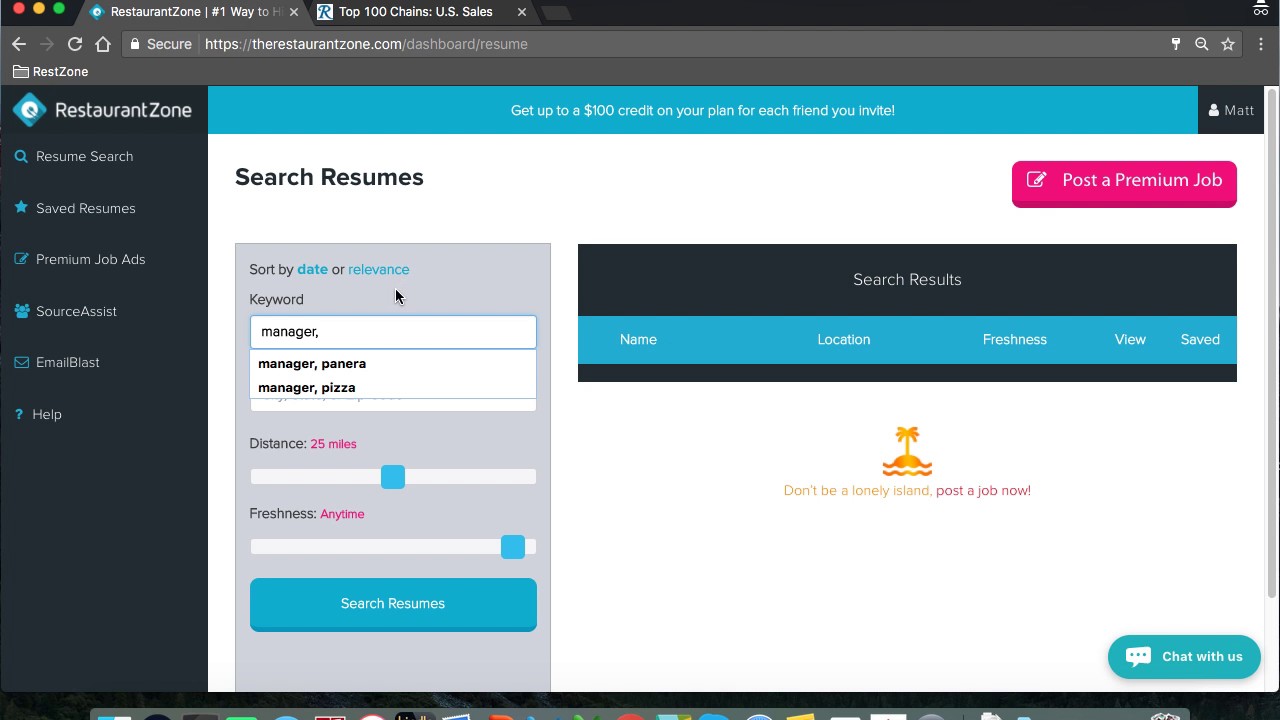Select the 'manager, panera' suggestion
The width and height of the screenshot is (1280, 720).
point(393,363)
